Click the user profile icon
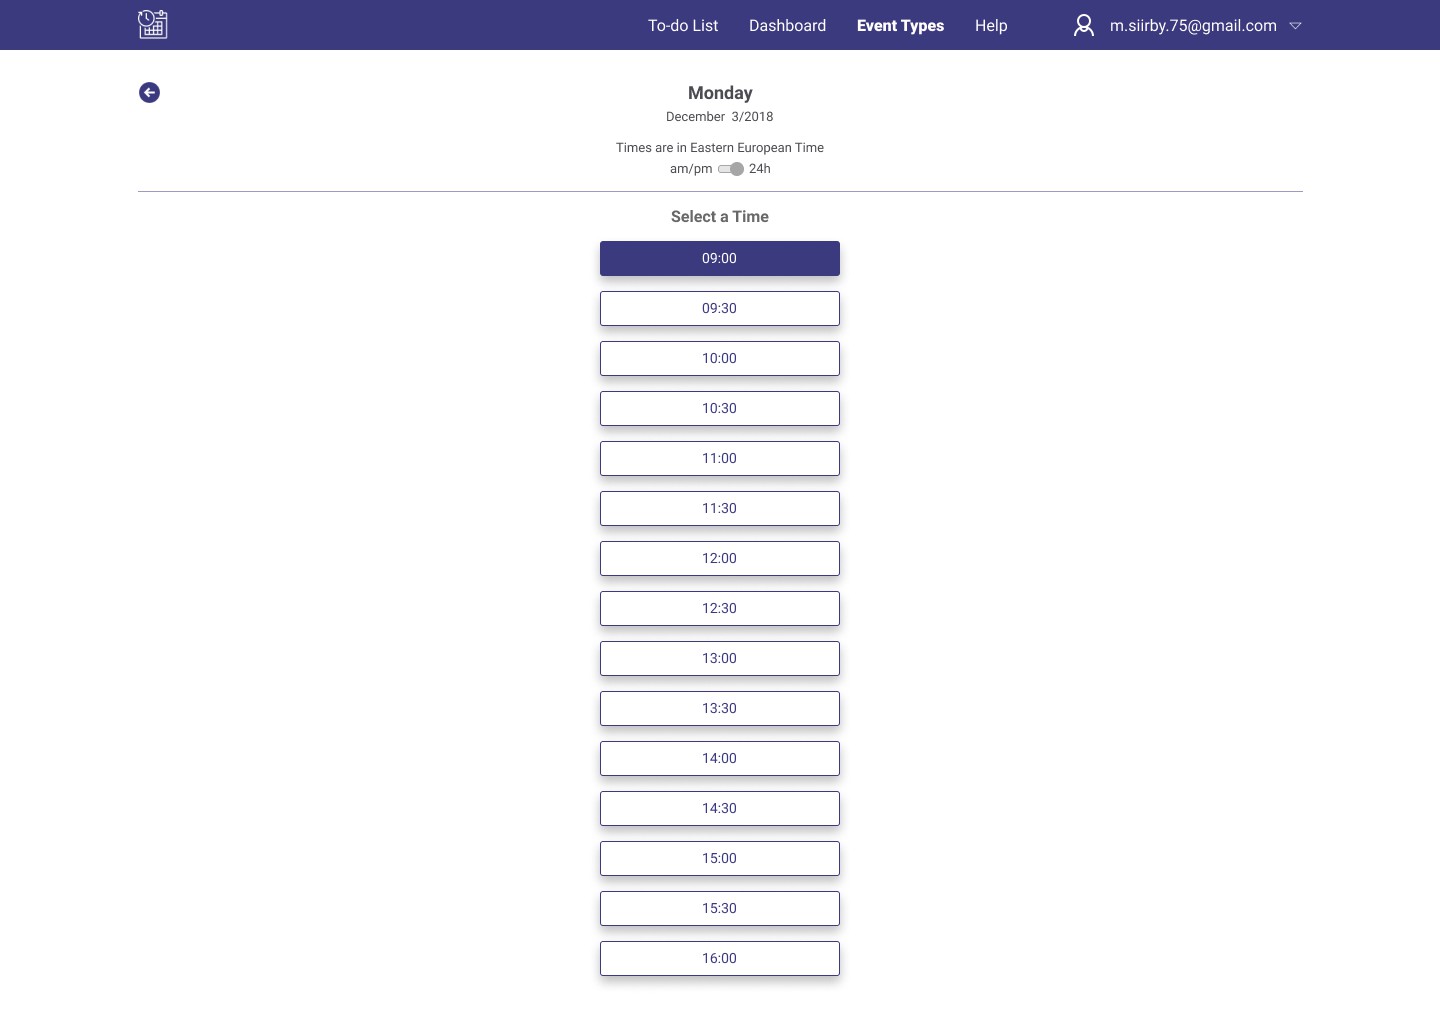The image size is (1440, 1024). pyautogui.click(x=1083, y=25)
